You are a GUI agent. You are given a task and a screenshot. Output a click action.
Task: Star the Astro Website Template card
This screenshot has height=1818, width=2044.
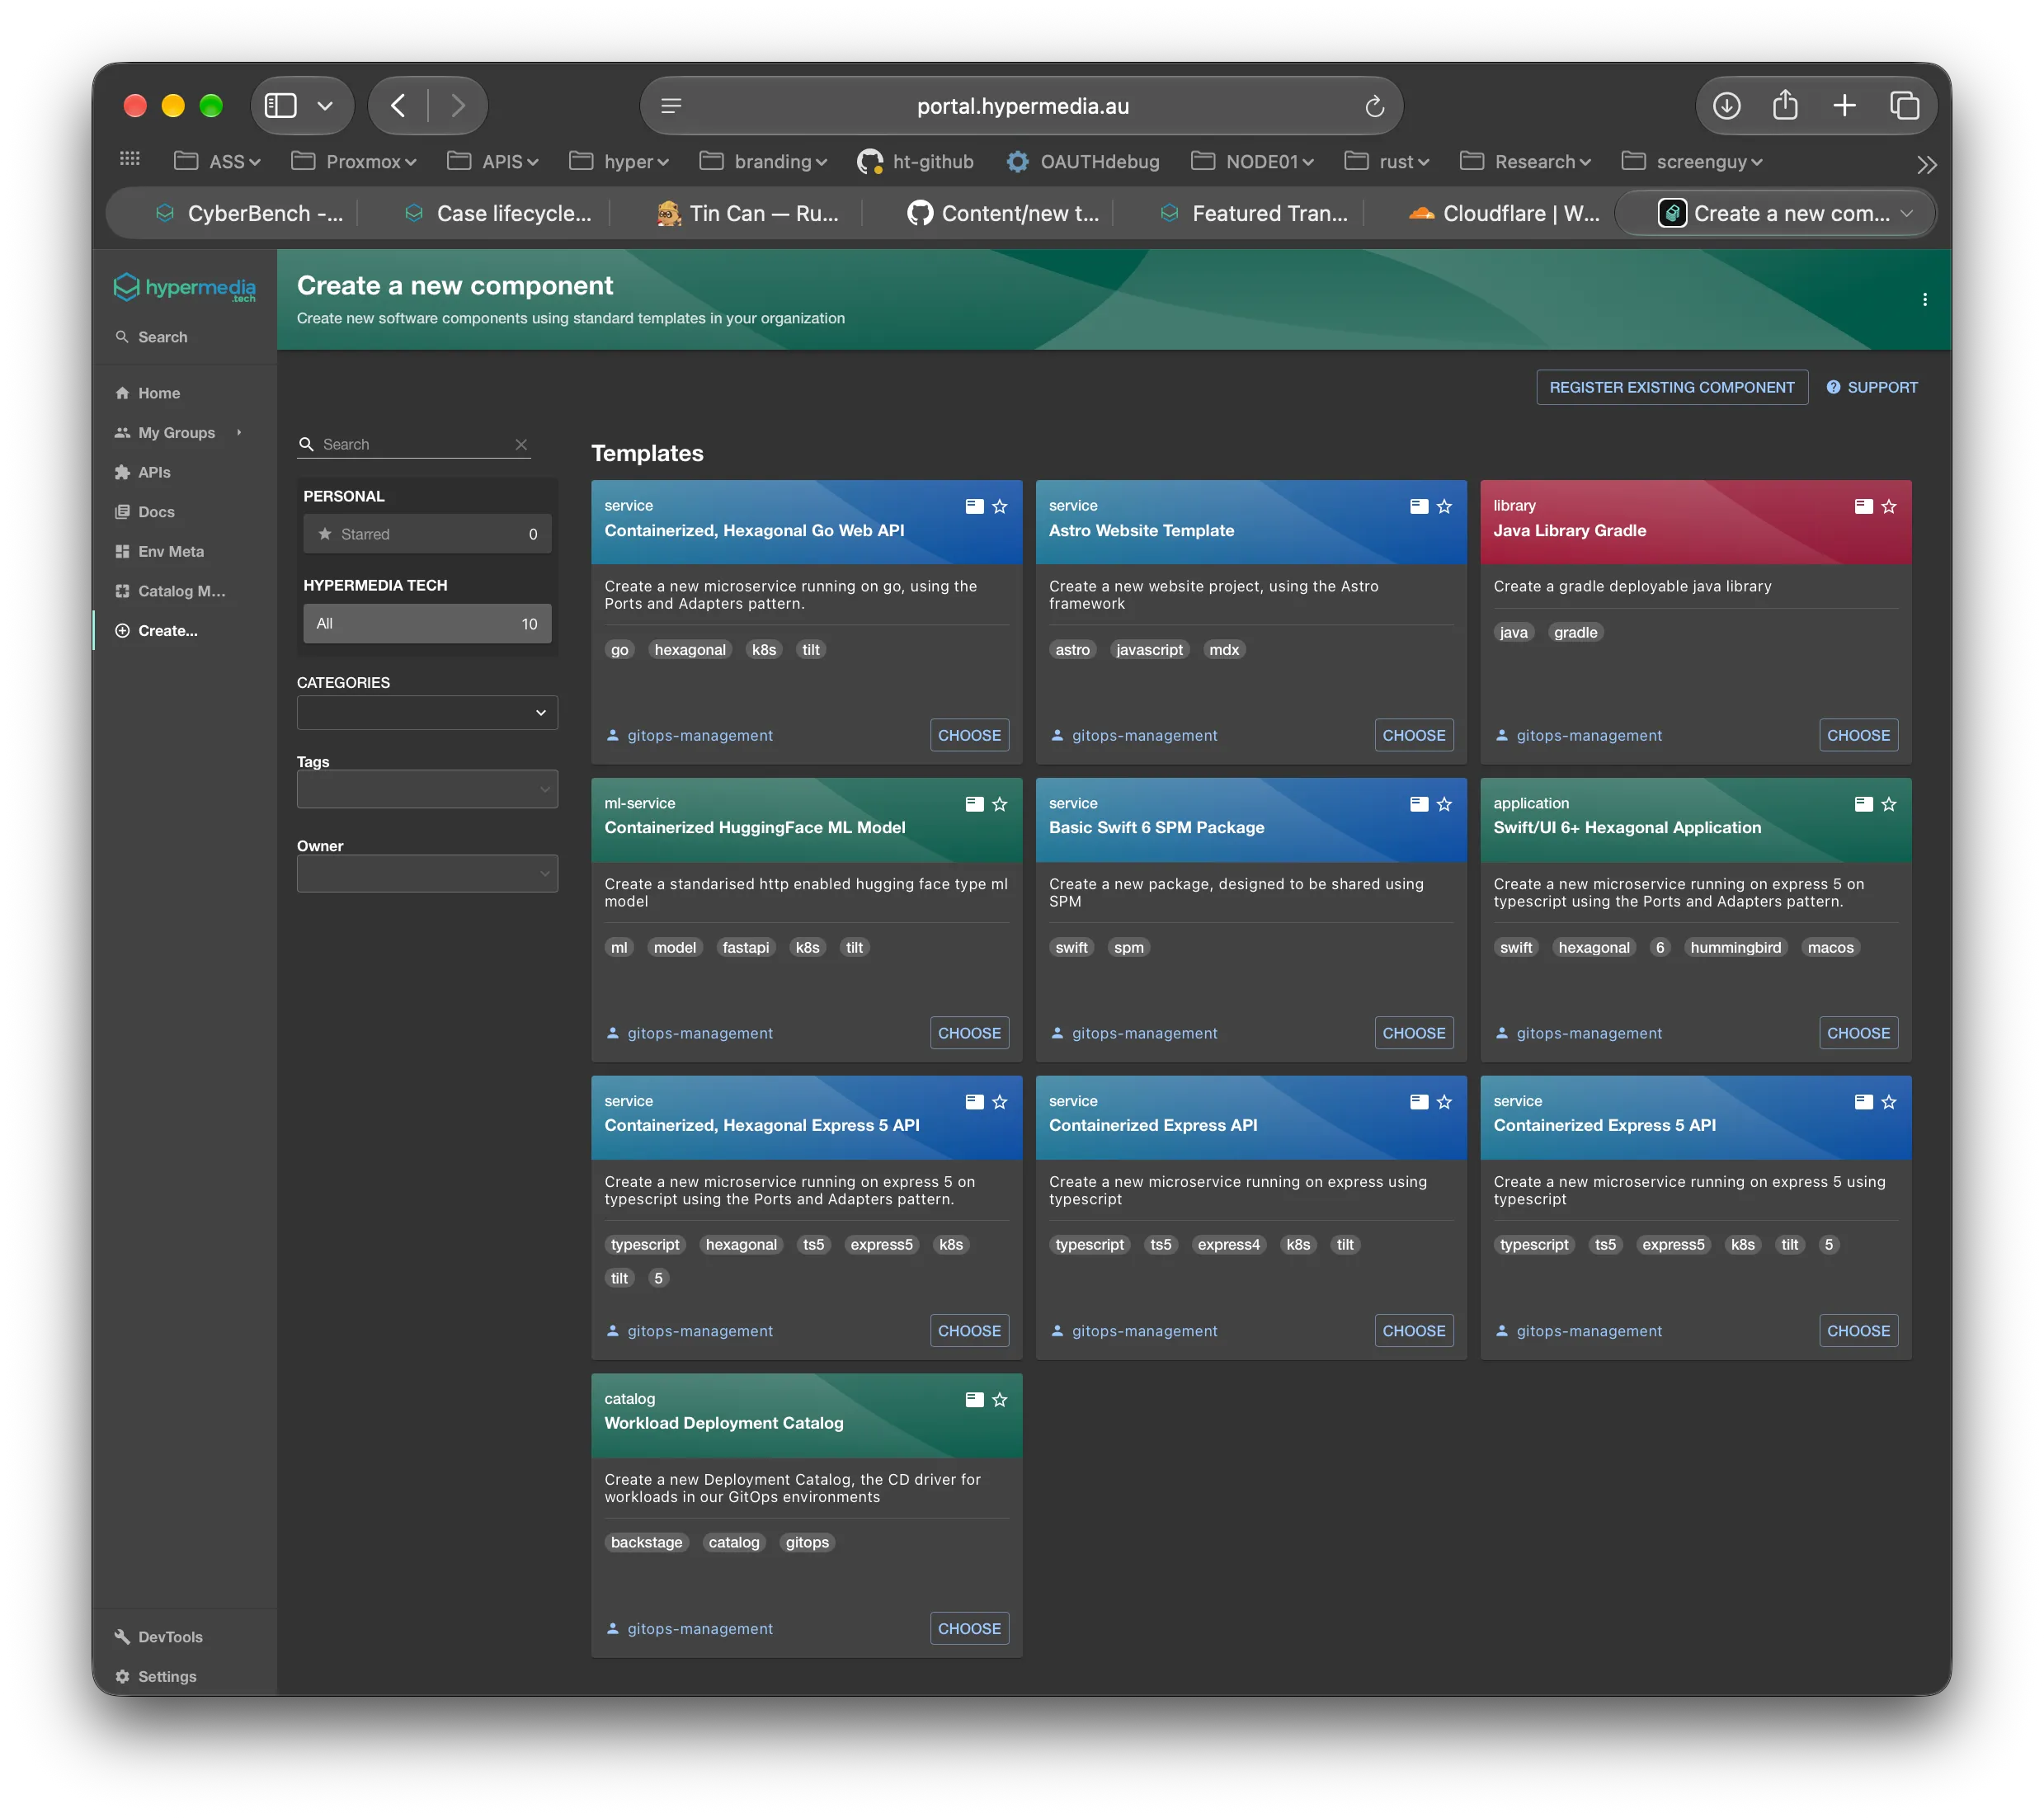pyautogui.click(x=1444, y=506)
